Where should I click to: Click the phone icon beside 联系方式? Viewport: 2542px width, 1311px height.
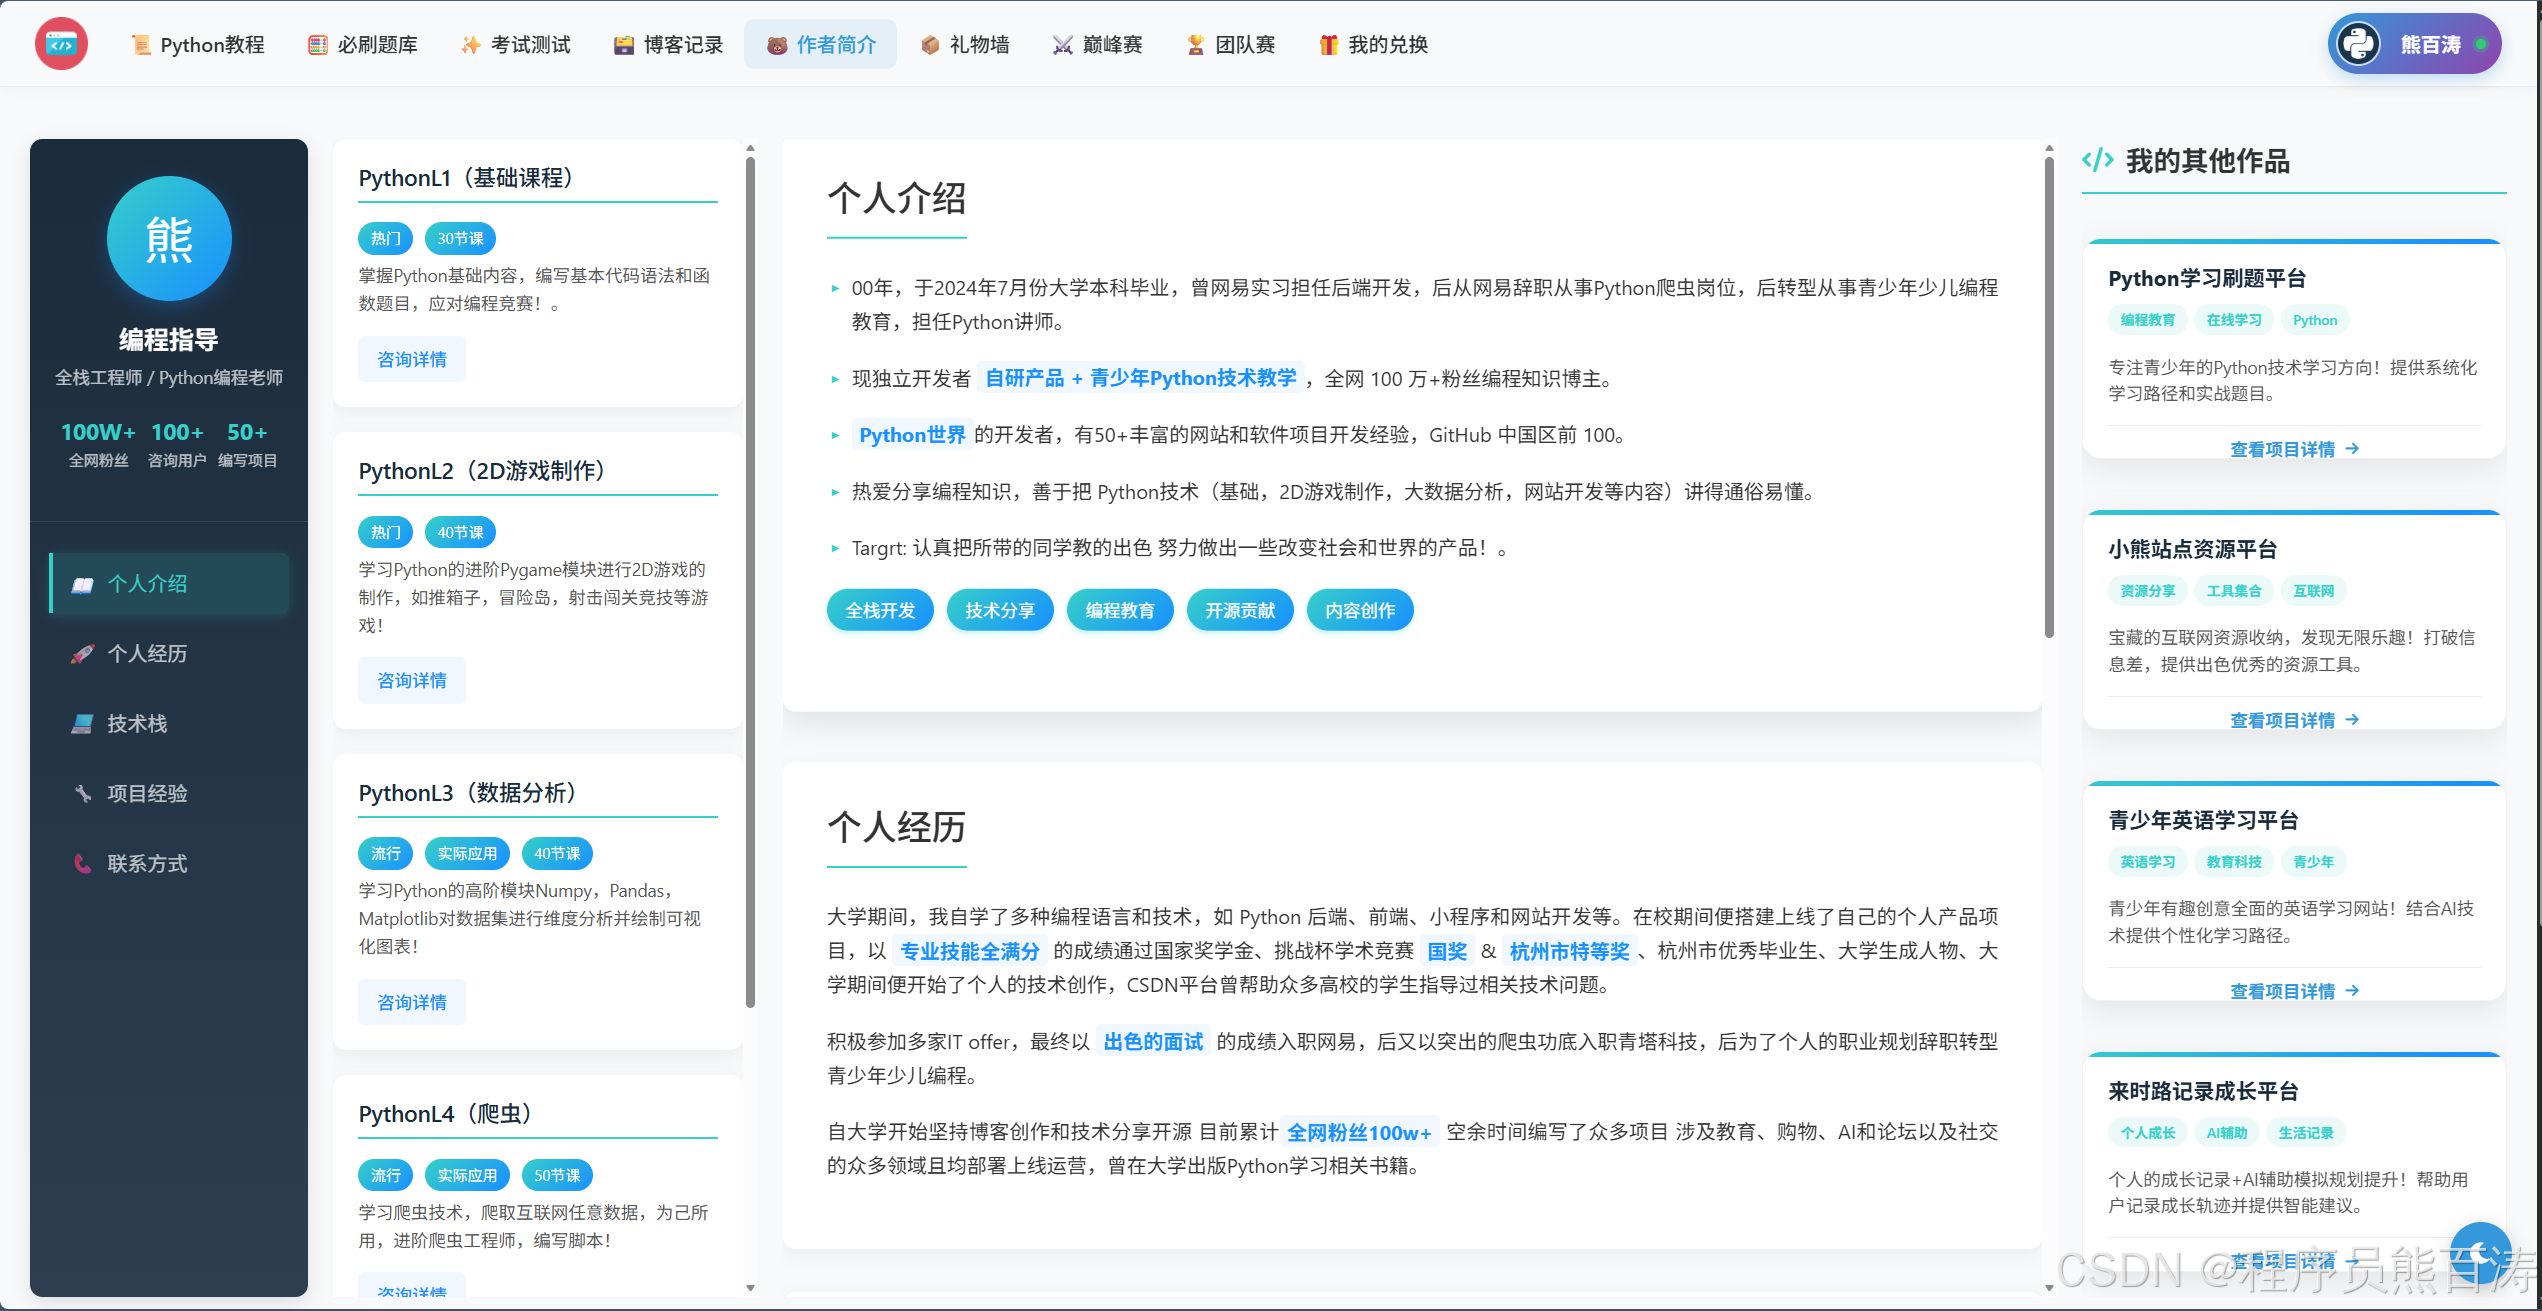point(83,864)
